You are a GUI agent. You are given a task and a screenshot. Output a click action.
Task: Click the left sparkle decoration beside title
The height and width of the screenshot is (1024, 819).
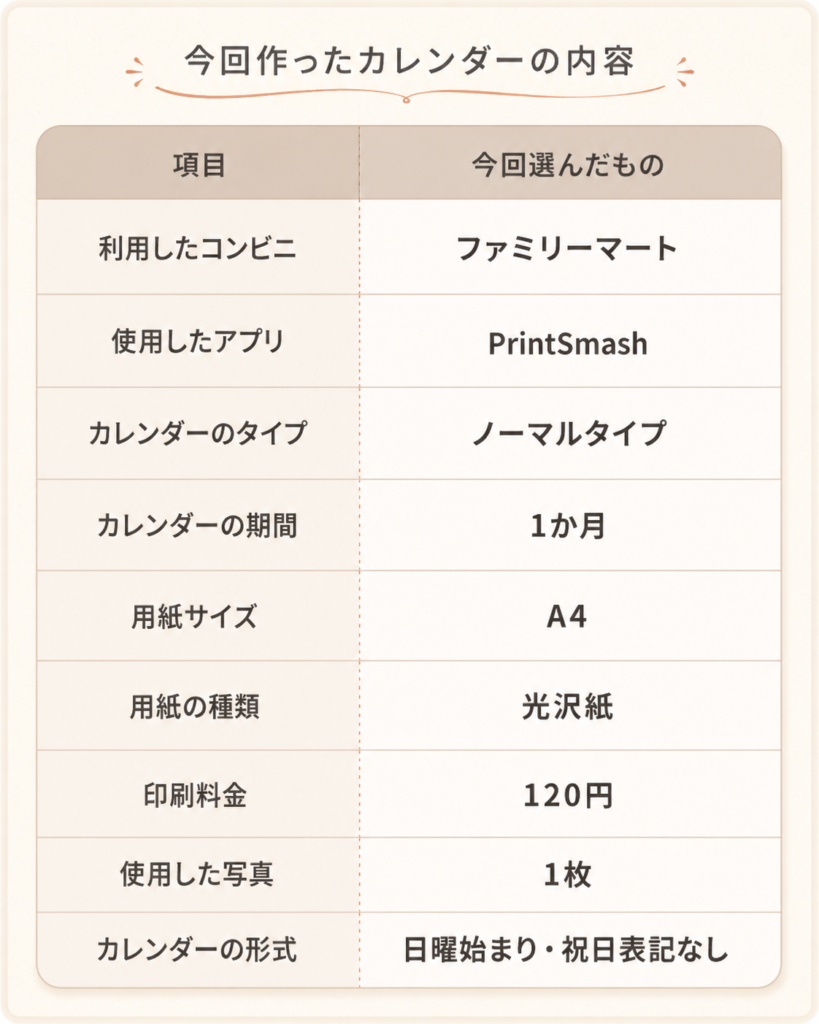135,72
